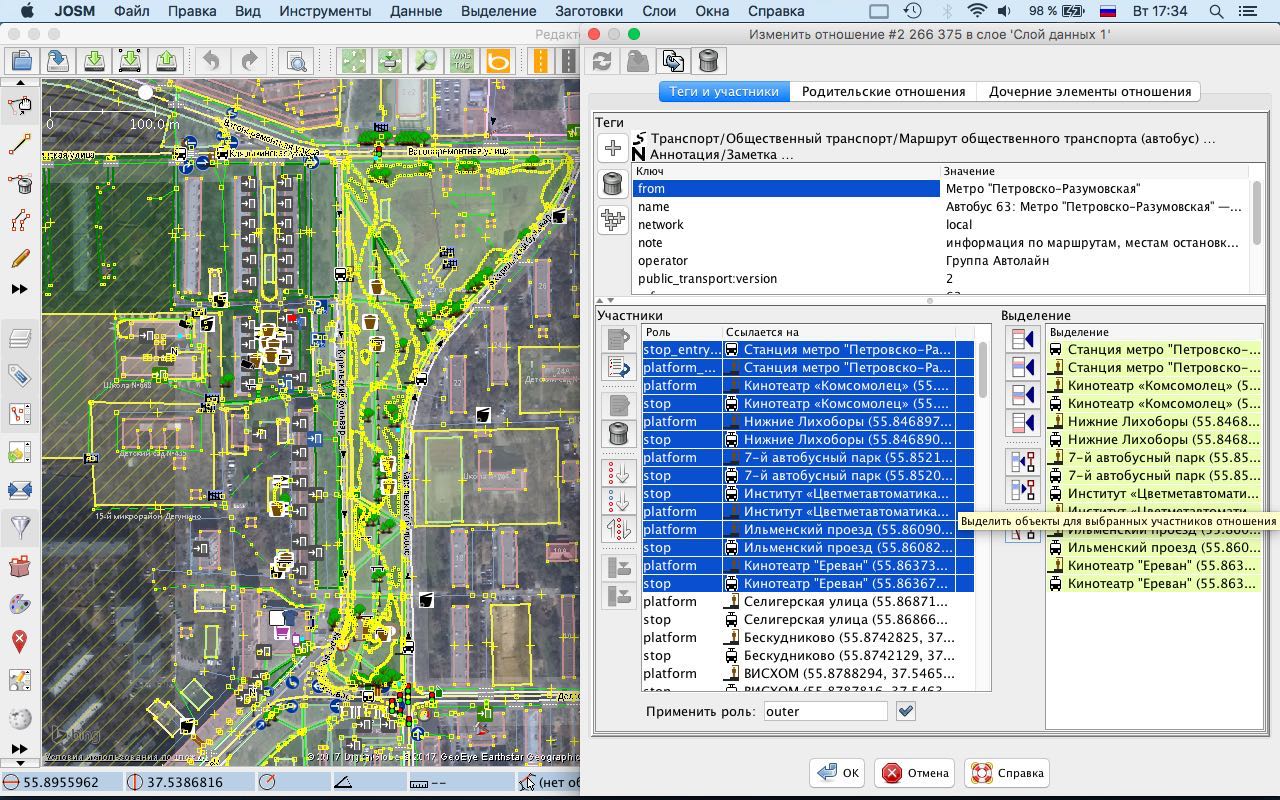
Task: Click the plus Add tag button
Action: (613, 148)
